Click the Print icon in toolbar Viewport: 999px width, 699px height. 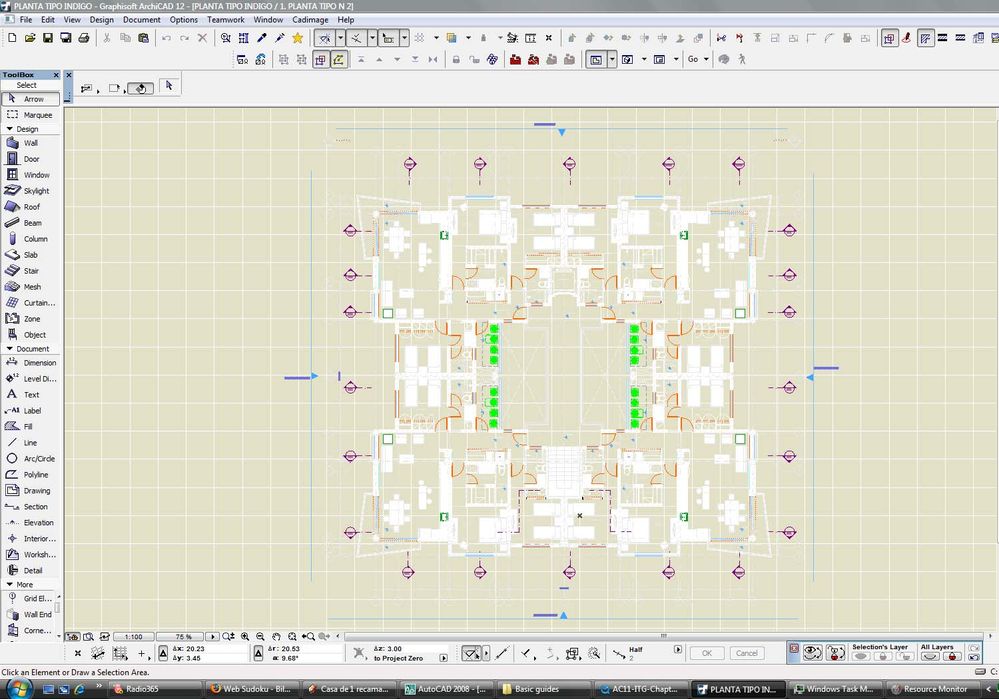pos(83,38)
